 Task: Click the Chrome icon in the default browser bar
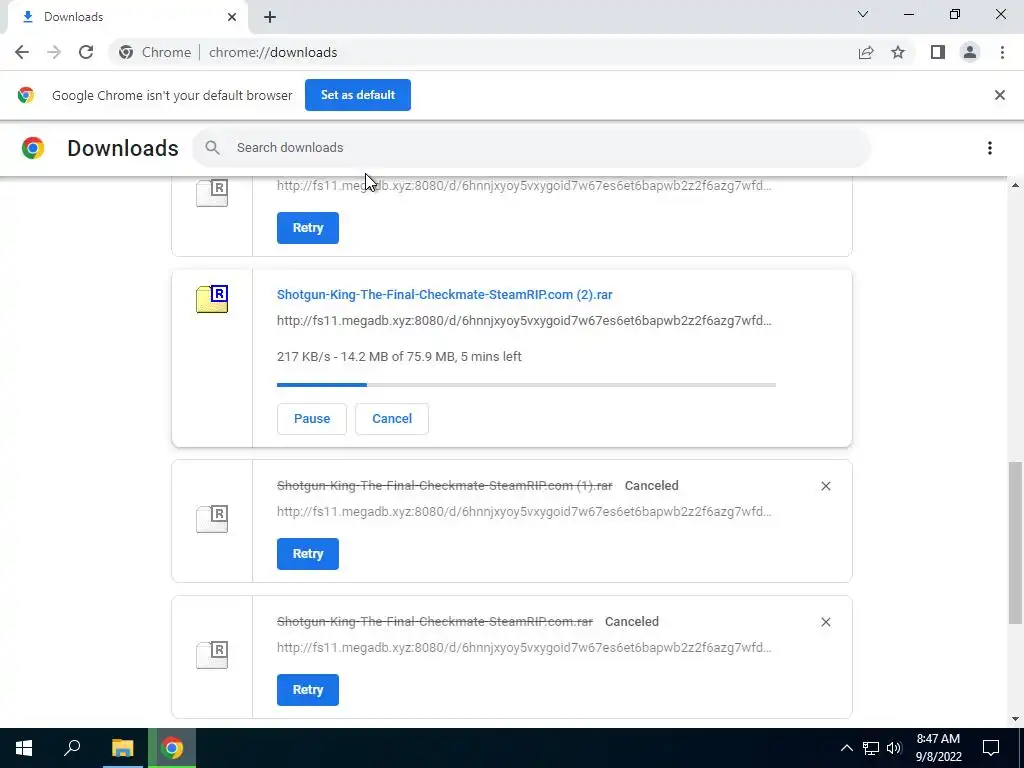pos(26,95)
